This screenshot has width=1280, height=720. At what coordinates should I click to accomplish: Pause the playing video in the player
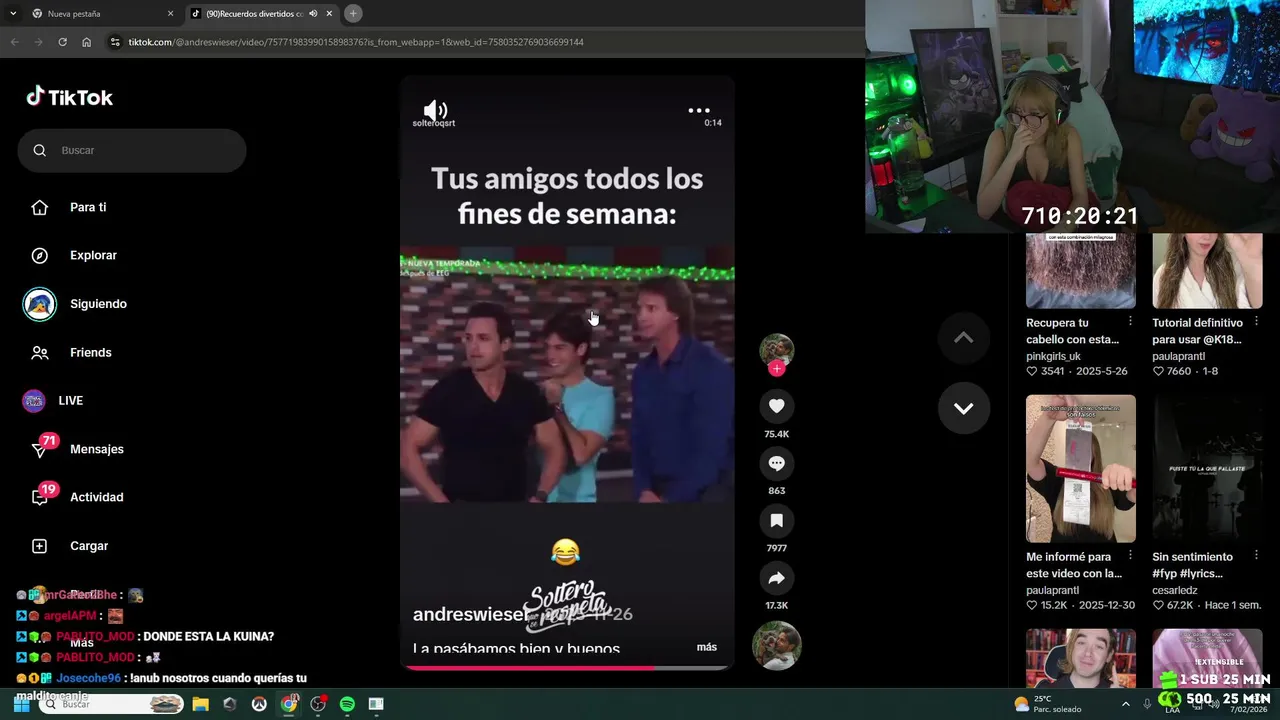[x=567, y=375]
